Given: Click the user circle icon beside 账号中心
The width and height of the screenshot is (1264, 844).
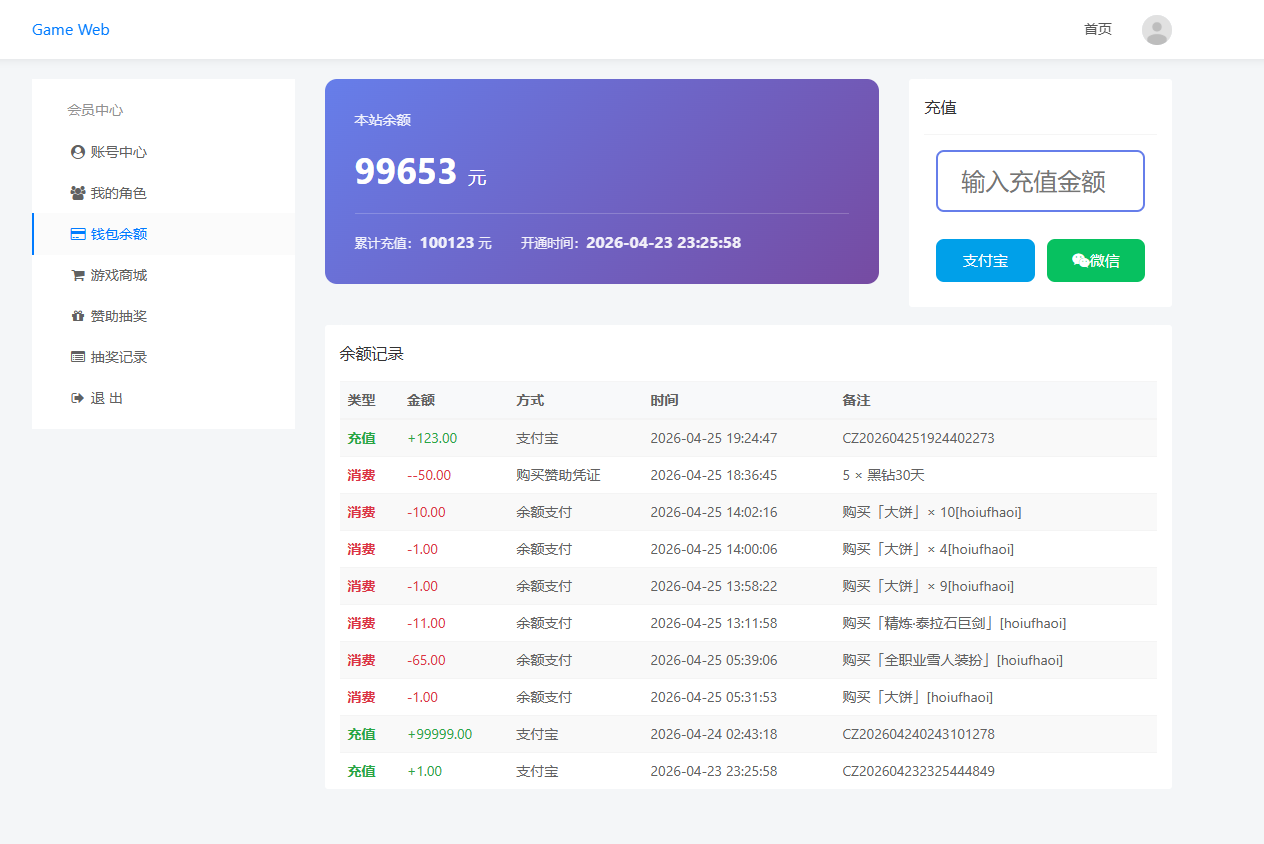Looking at the screenshot, I should point(78,152).
